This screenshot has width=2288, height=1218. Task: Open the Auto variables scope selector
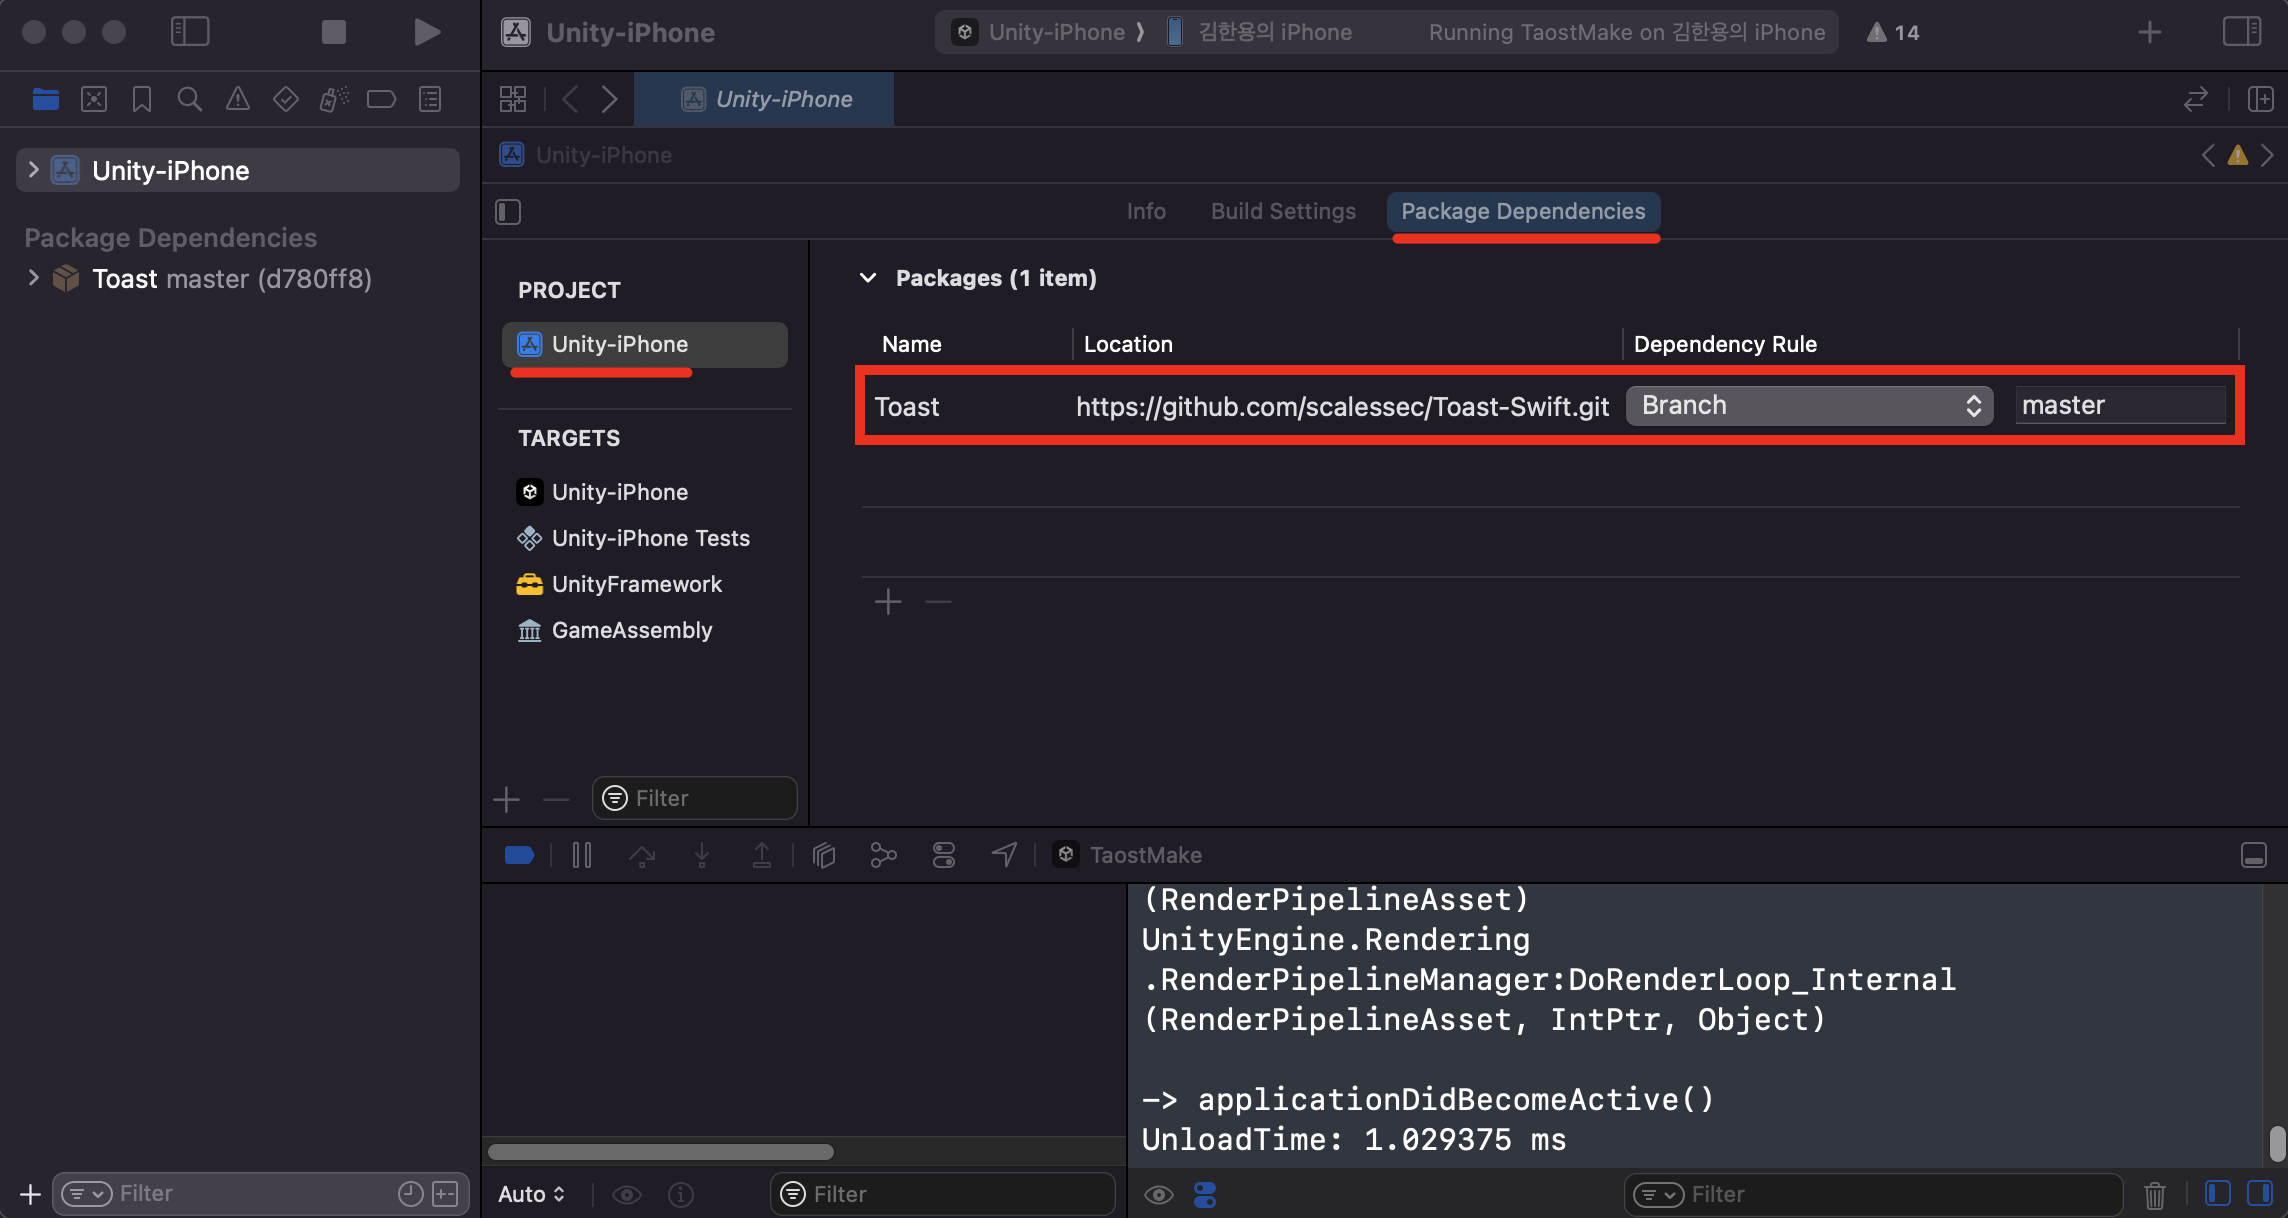click(532, 1194)
